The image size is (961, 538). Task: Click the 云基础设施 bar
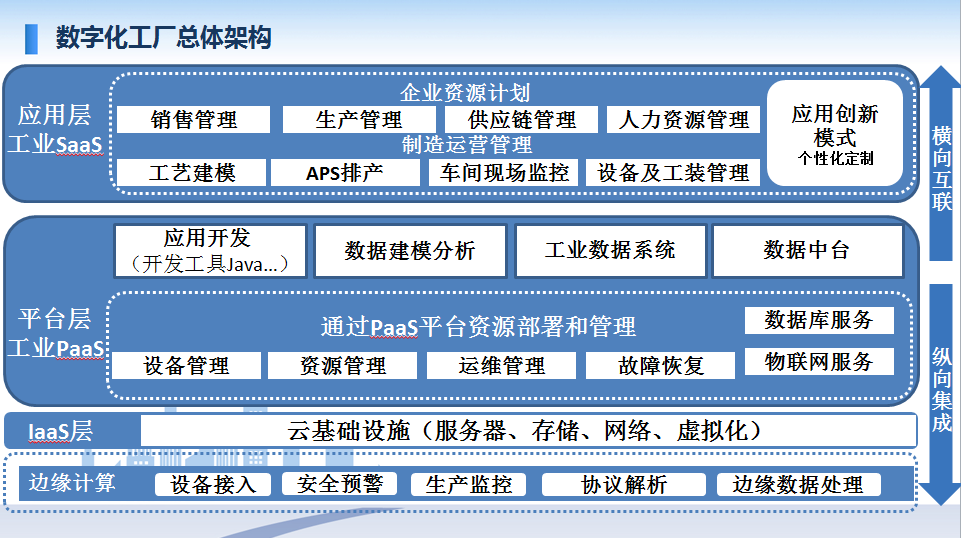528,431
